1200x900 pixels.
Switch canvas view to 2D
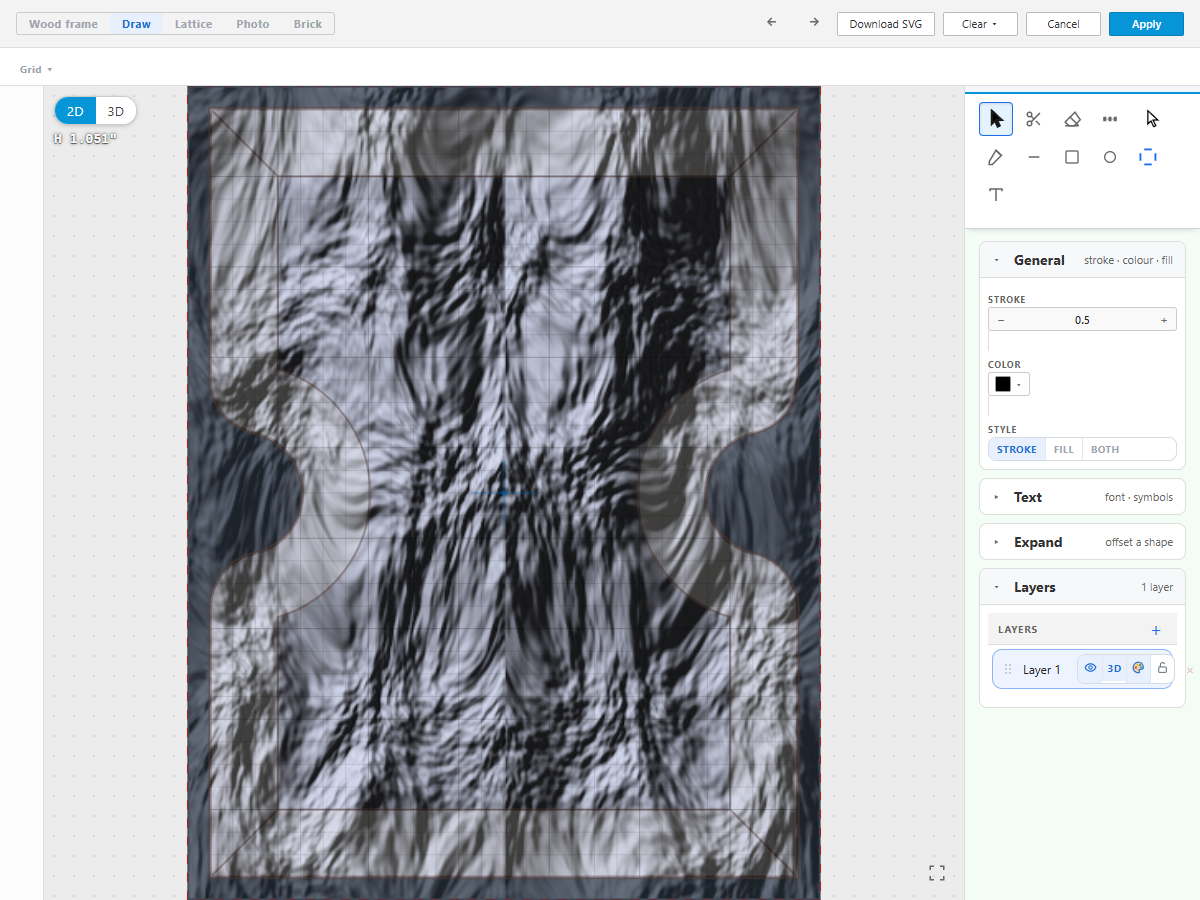(75, 111)
